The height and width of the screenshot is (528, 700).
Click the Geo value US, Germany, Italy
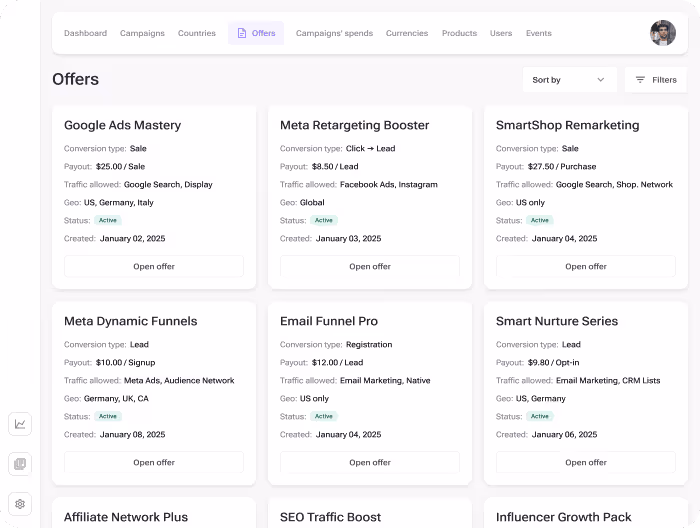119,203
